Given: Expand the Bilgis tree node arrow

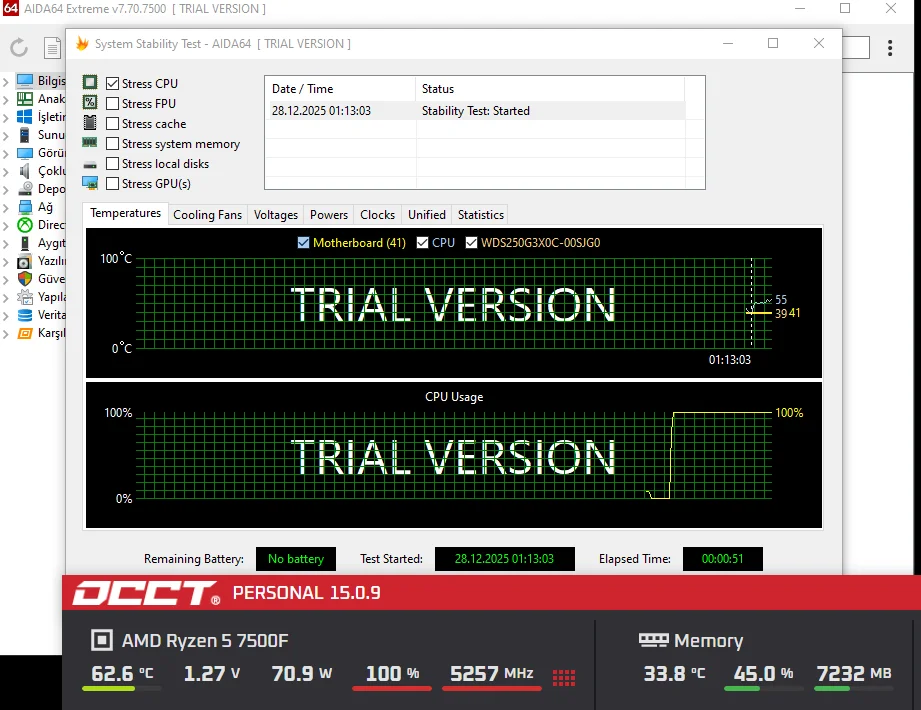Looking at the screenshot, I should tap(6, 81).
